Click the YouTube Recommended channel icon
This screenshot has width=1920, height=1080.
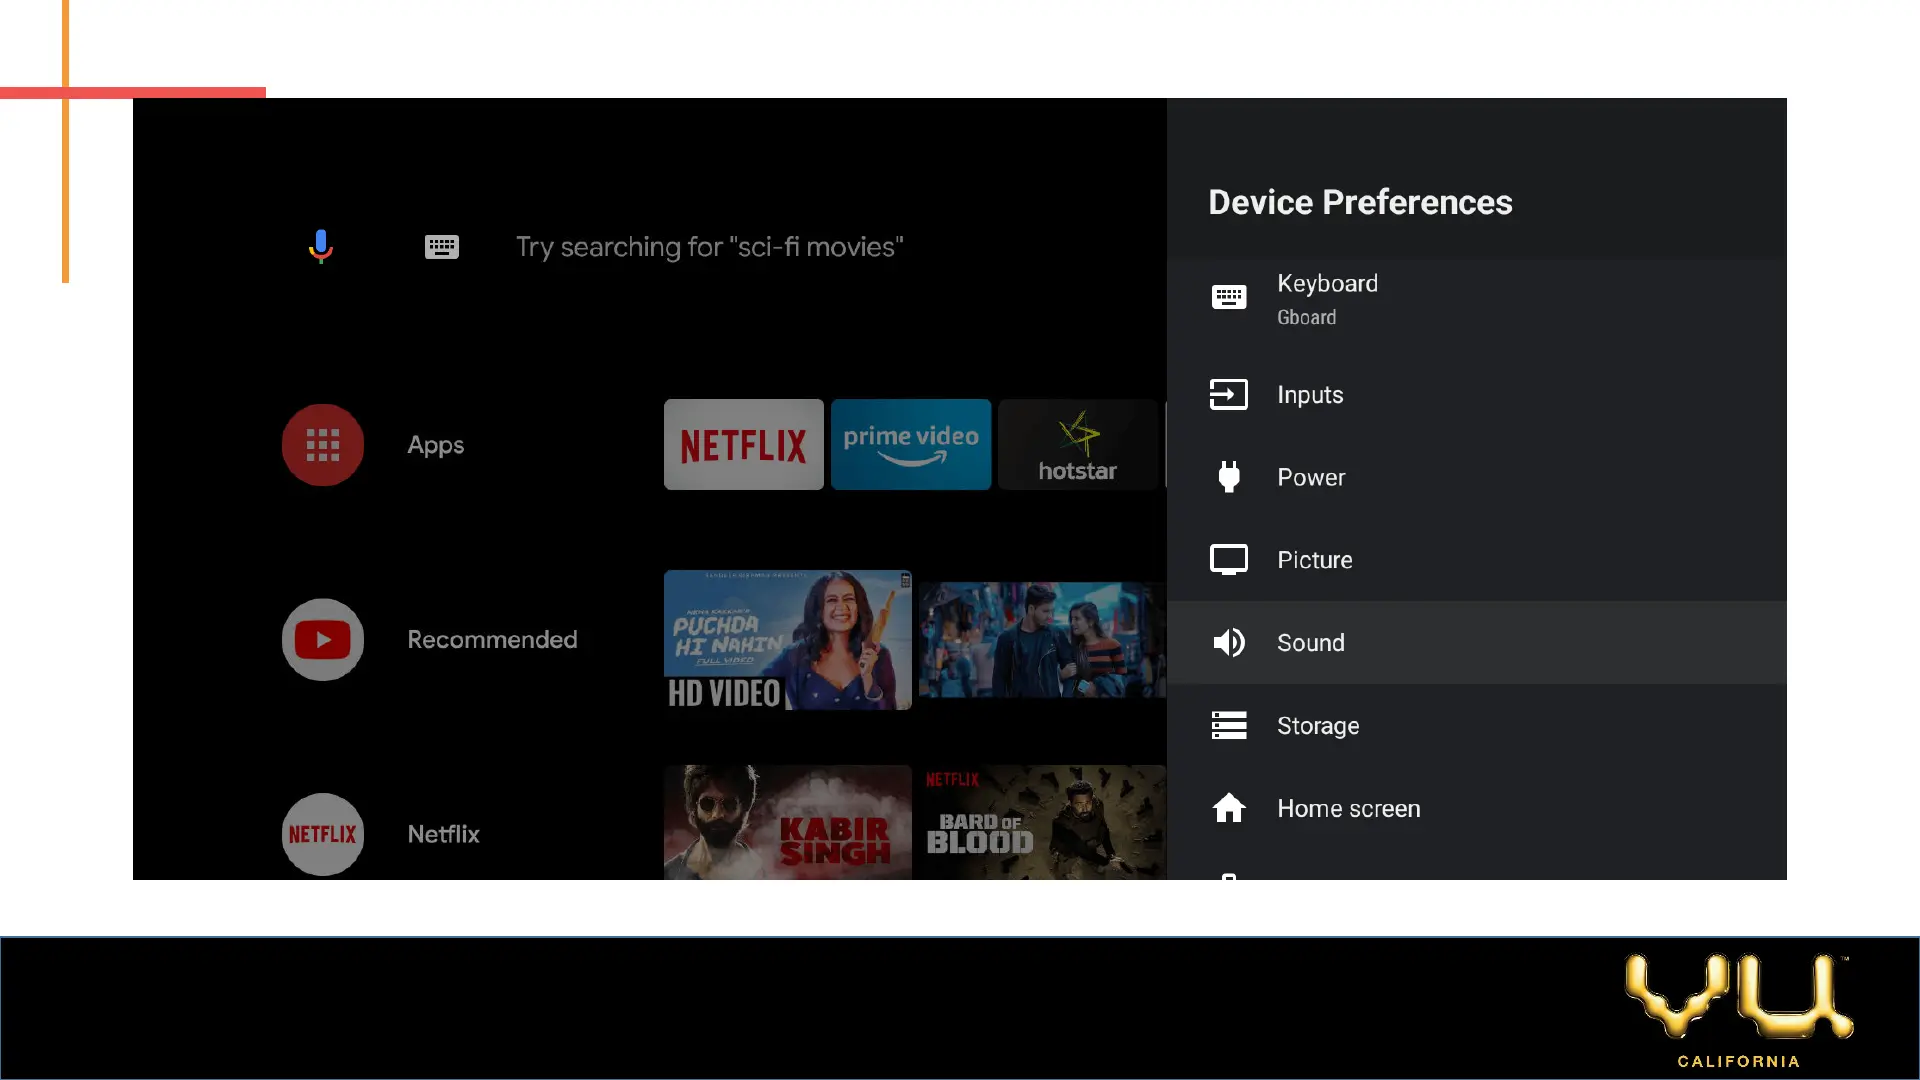pyautogui.click(x=322, y=640)
